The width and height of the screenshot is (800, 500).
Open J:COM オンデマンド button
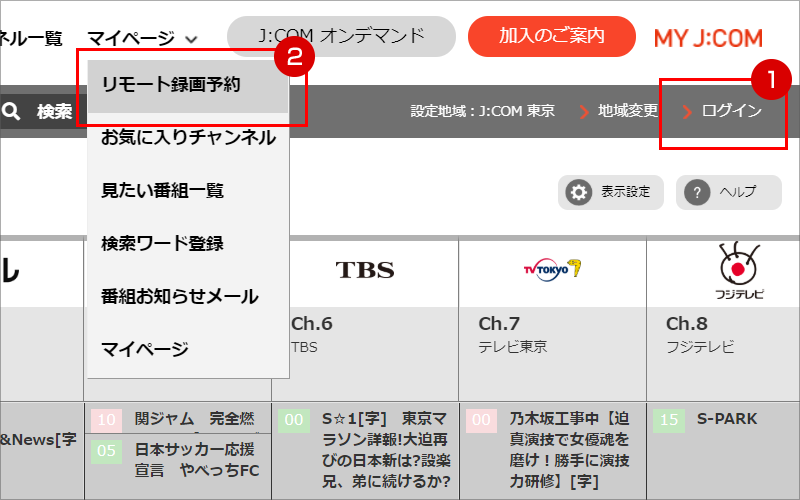coord(341,36)
